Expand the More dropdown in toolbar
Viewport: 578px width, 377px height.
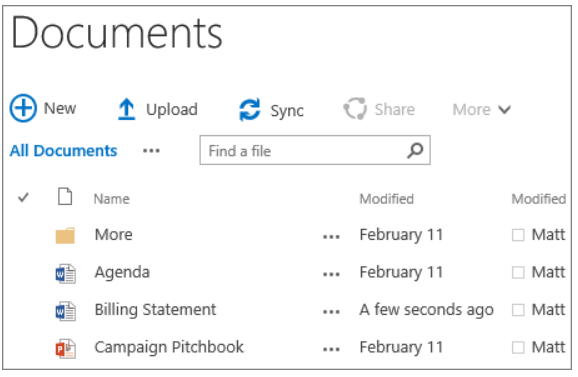point(481,110)
